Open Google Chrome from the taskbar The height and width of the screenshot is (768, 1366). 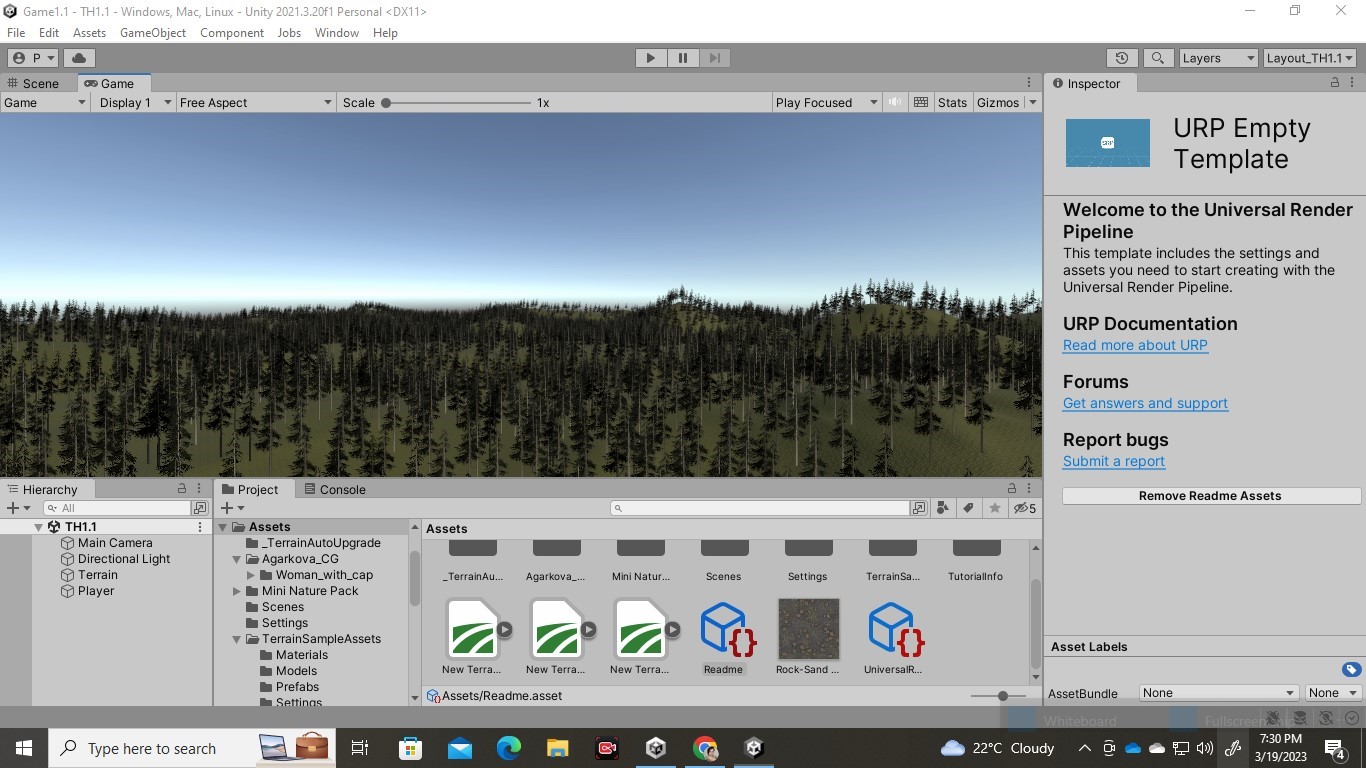pos(705,748)
